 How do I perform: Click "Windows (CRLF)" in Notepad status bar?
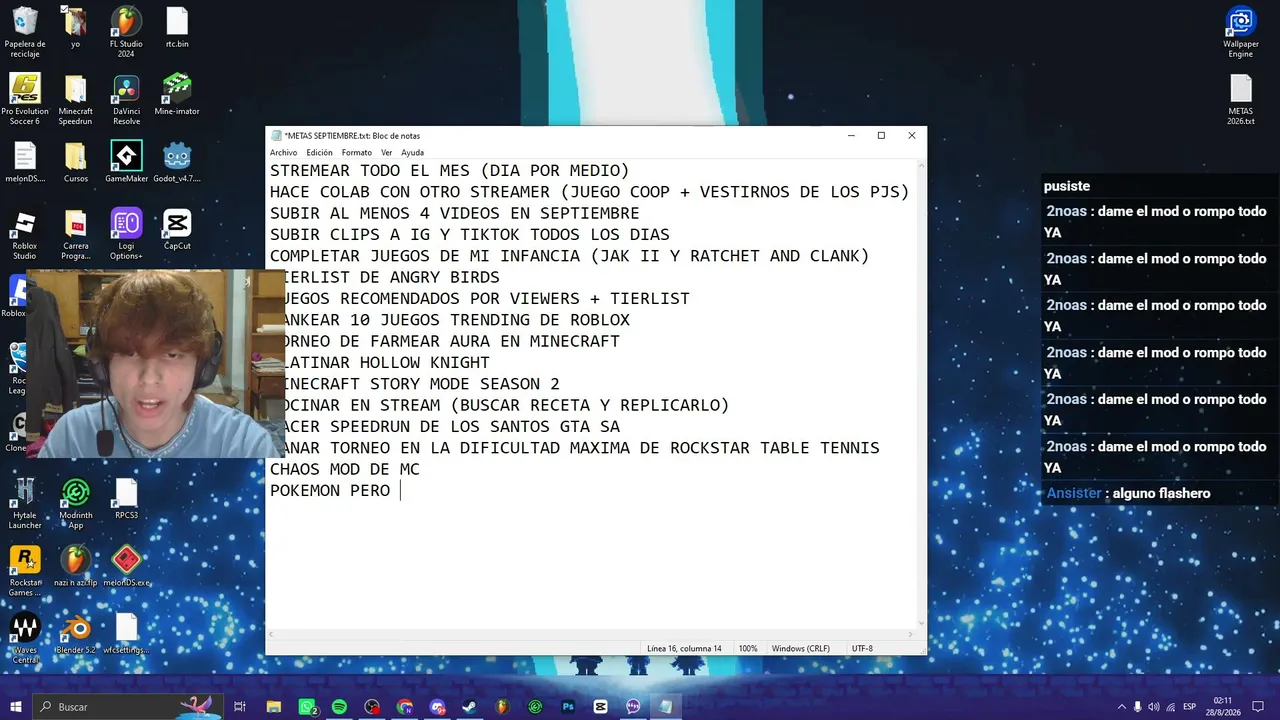pos(801,649)
